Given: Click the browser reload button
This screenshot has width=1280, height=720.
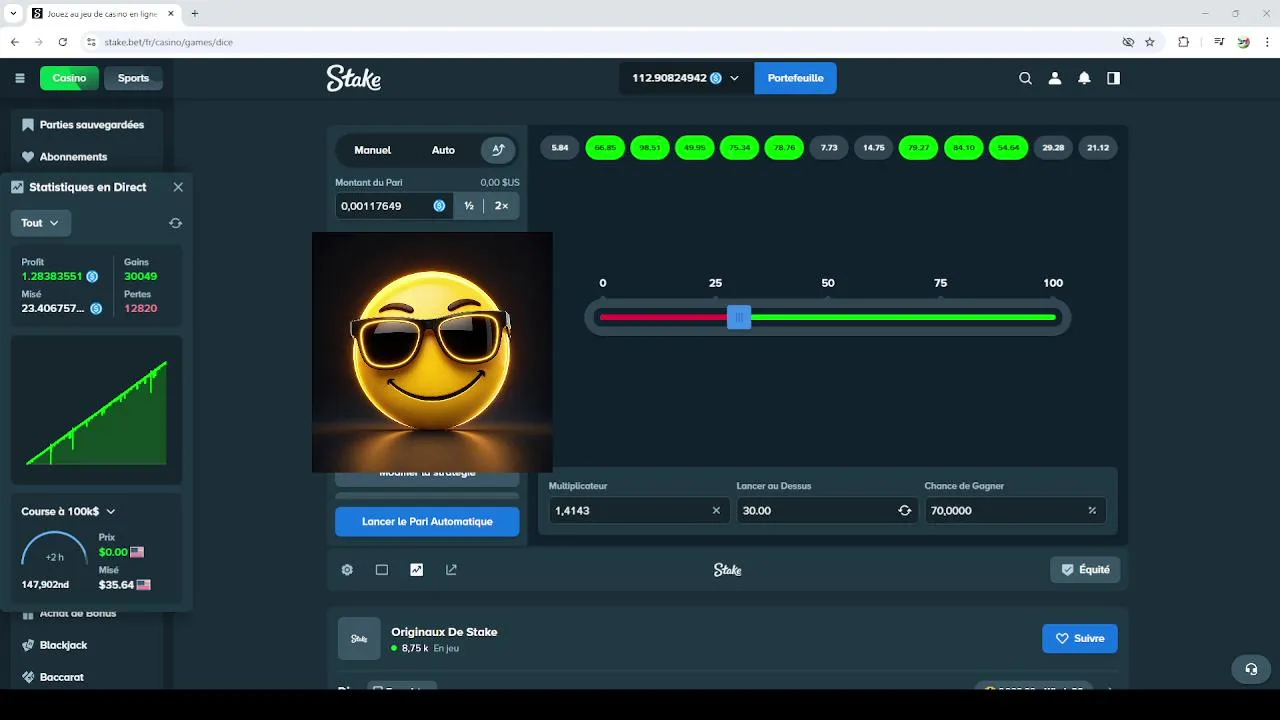Looking at the screenshot, I should [x=63, y=42].
